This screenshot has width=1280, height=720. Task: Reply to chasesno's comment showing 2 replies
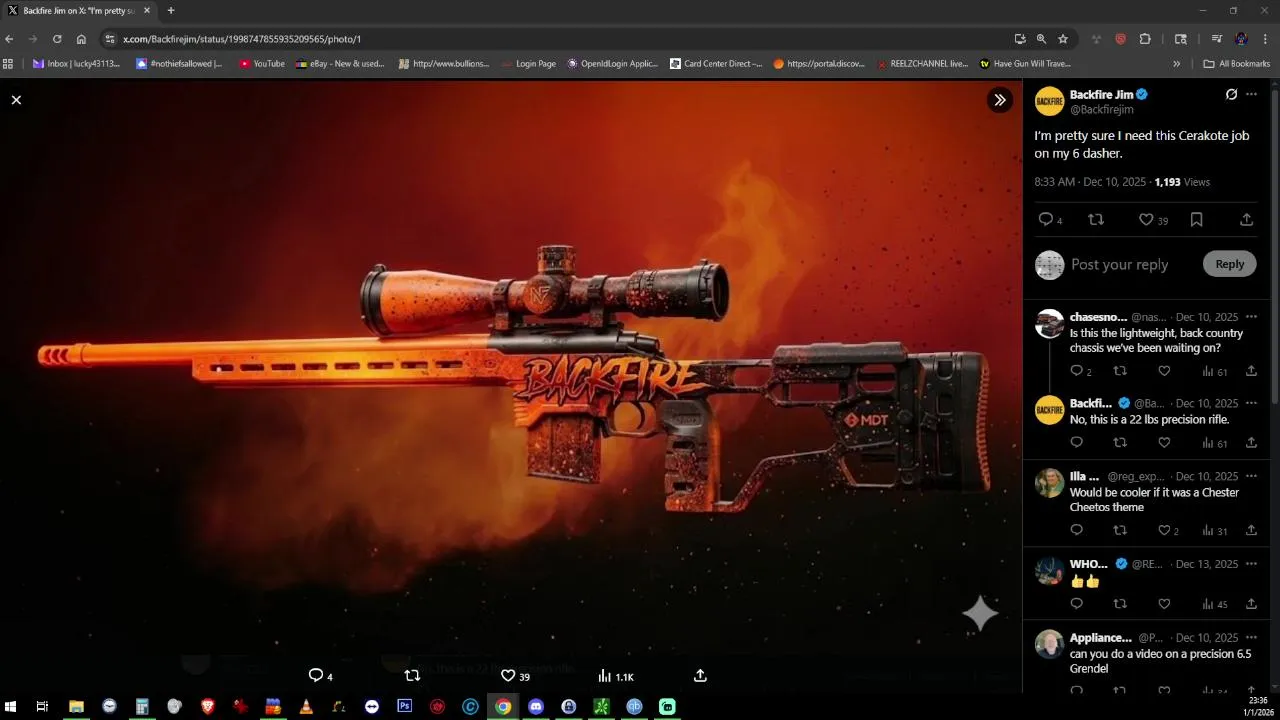[1076, 371]
